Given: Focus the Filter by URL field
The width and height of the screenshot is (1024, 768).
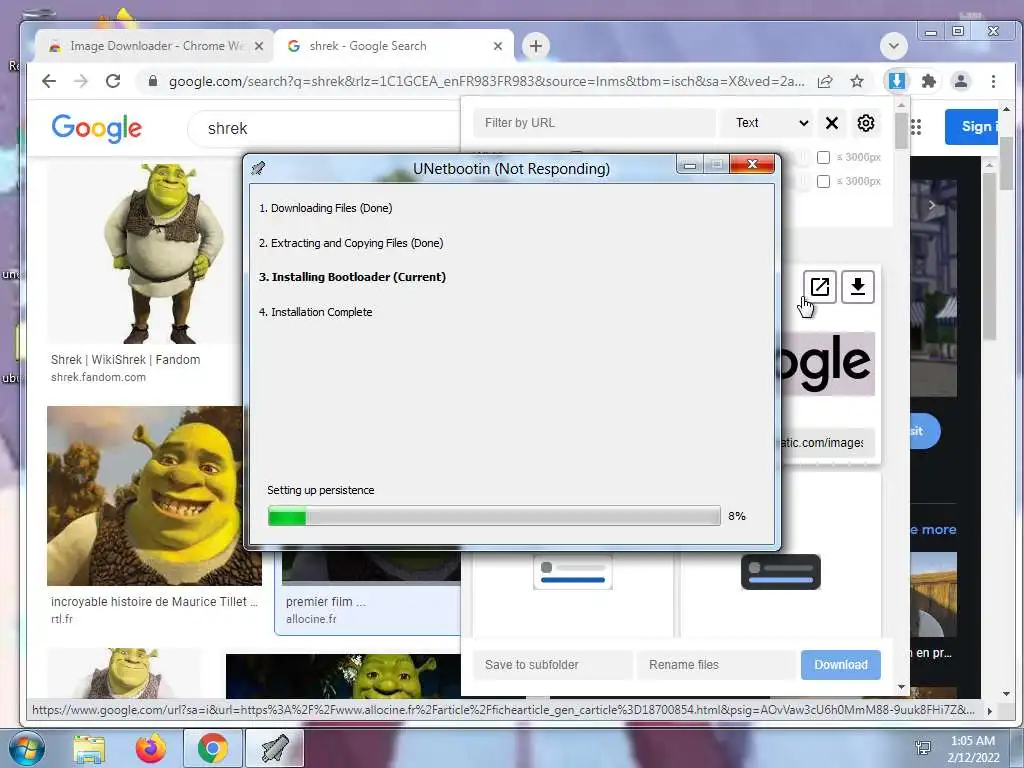Looking at the screenshot, I should tap(594, 123).
